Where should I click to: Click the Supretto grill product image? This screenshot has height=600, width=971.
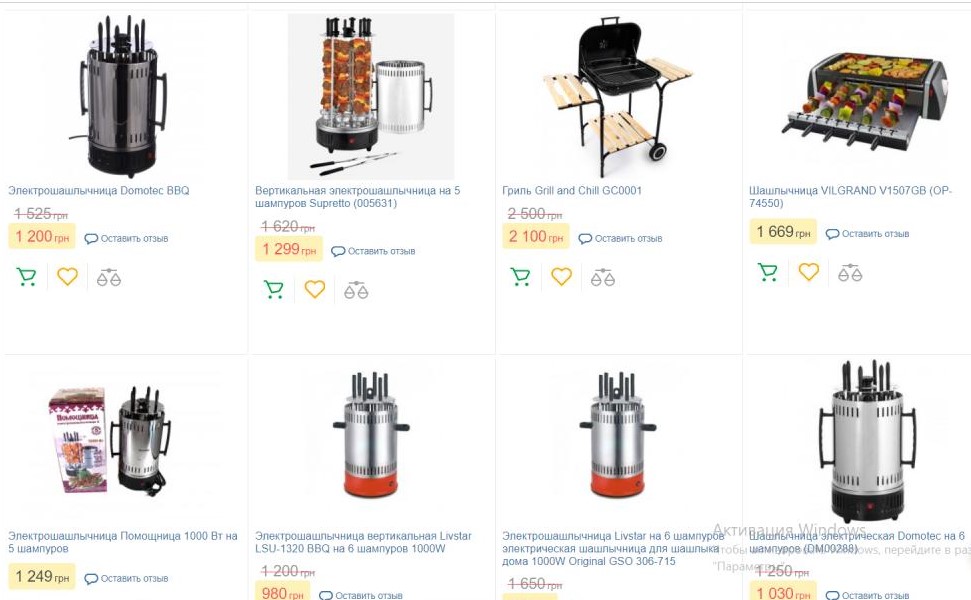pos(371,97)
